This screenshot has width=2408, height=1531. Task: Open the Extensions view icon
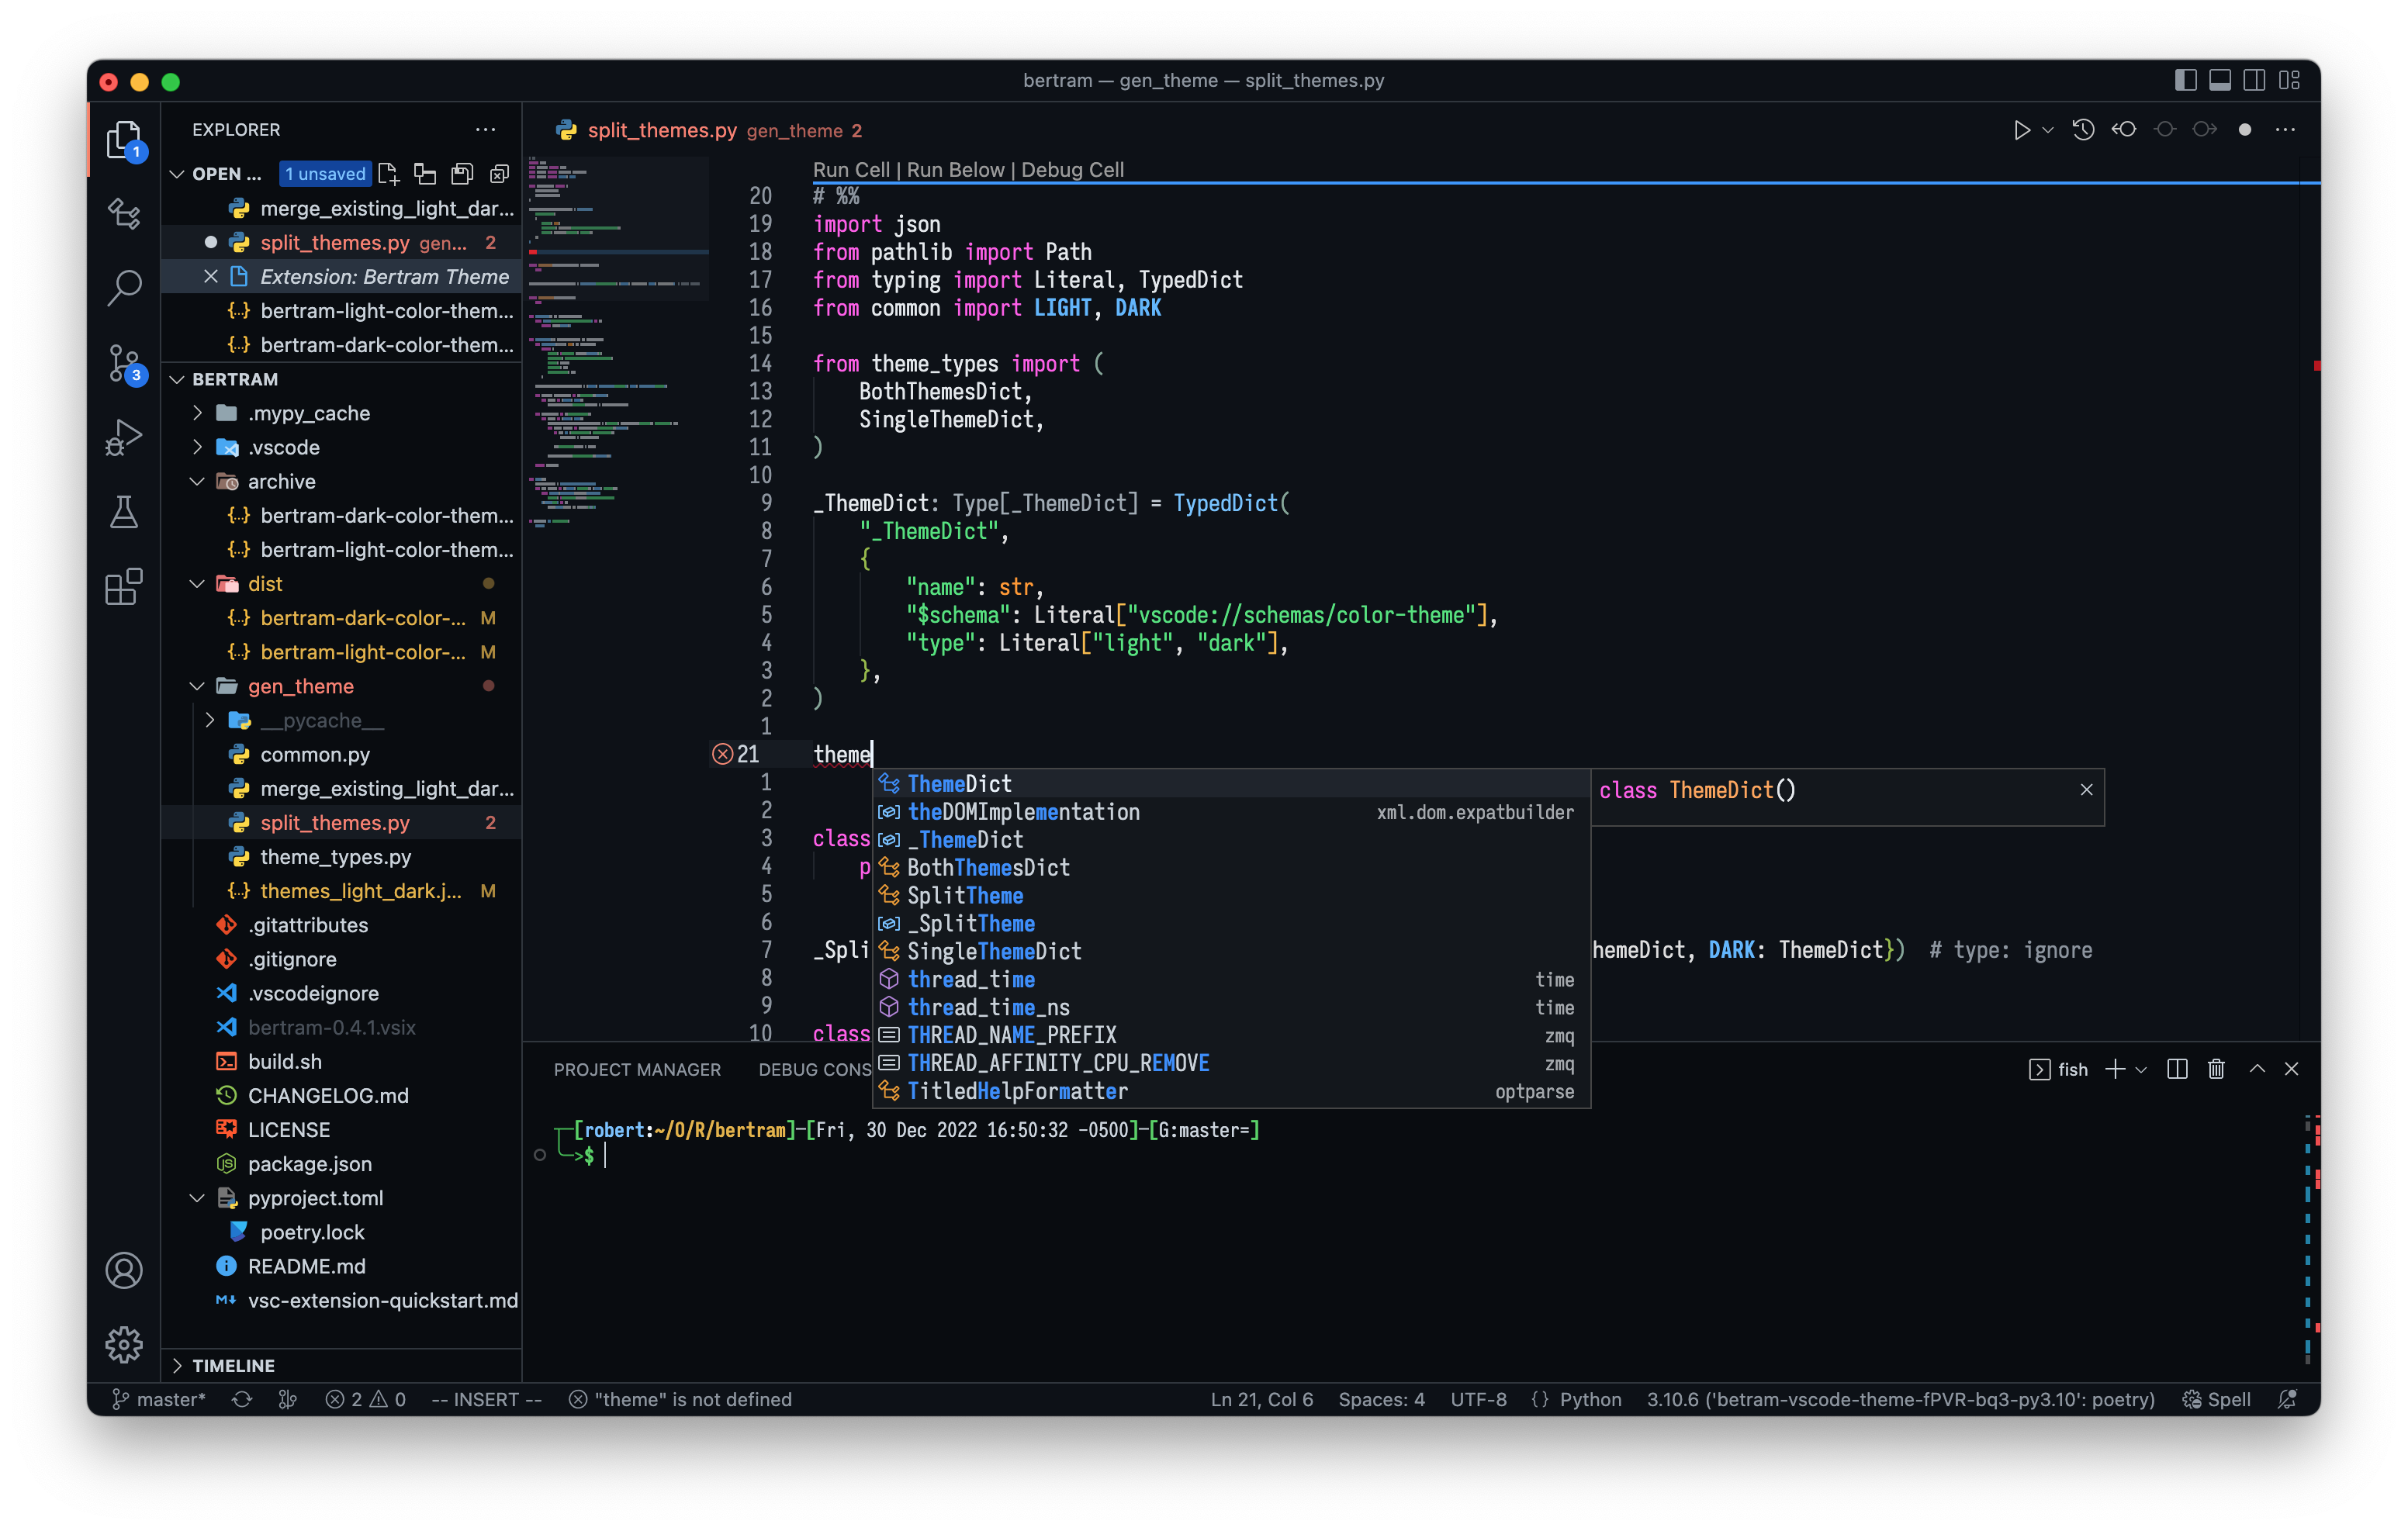click(x=124, y=587)
